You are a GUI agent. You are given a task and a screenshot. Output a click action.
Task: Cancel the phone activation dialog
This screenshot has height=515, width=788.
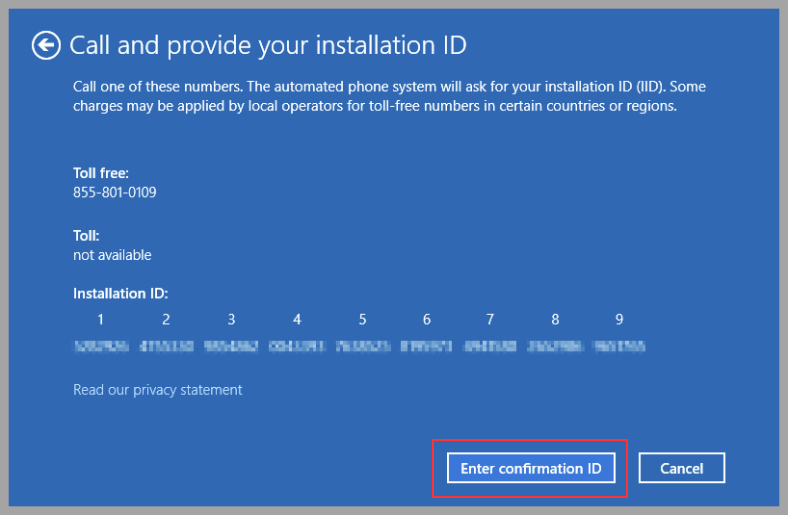point(681,468)
